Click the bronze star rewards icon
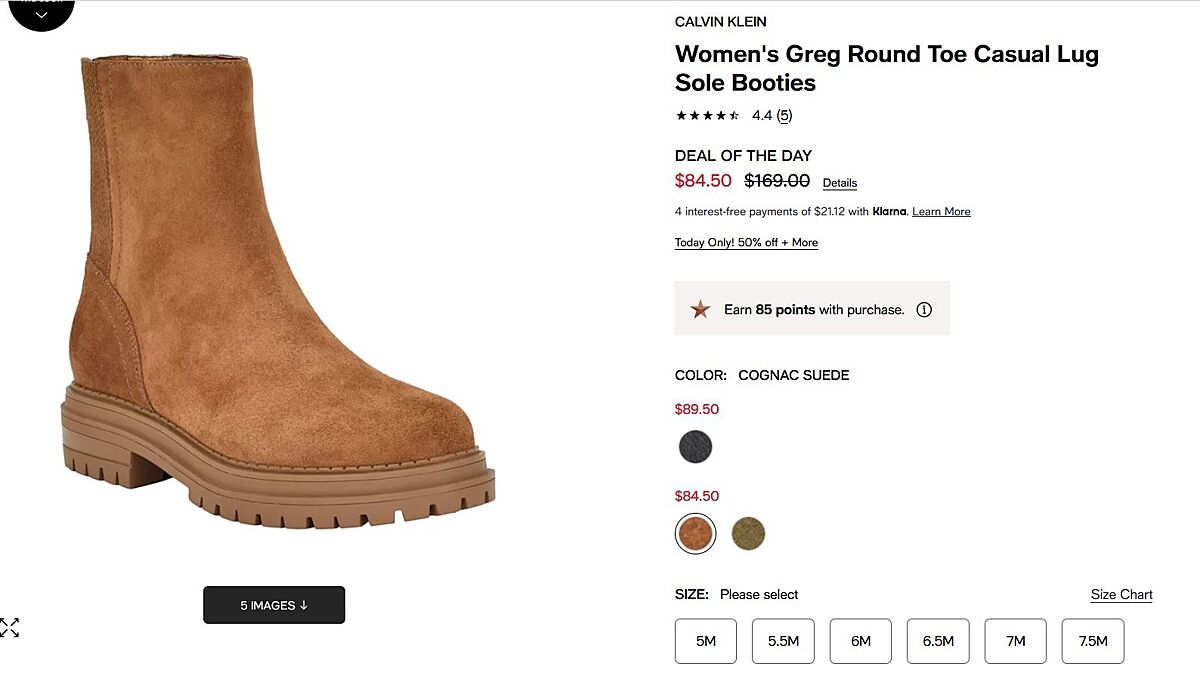 tap(700, 309)
